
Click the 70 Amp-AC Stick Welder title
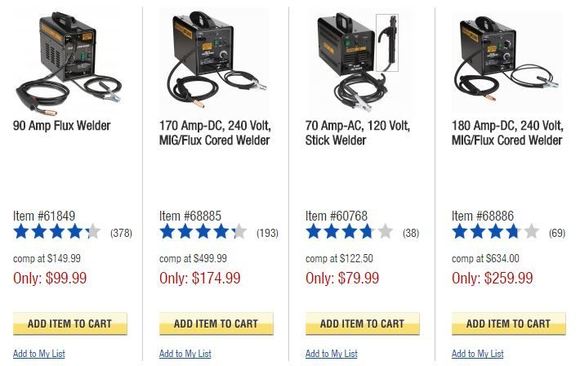(x=358, y=133)
